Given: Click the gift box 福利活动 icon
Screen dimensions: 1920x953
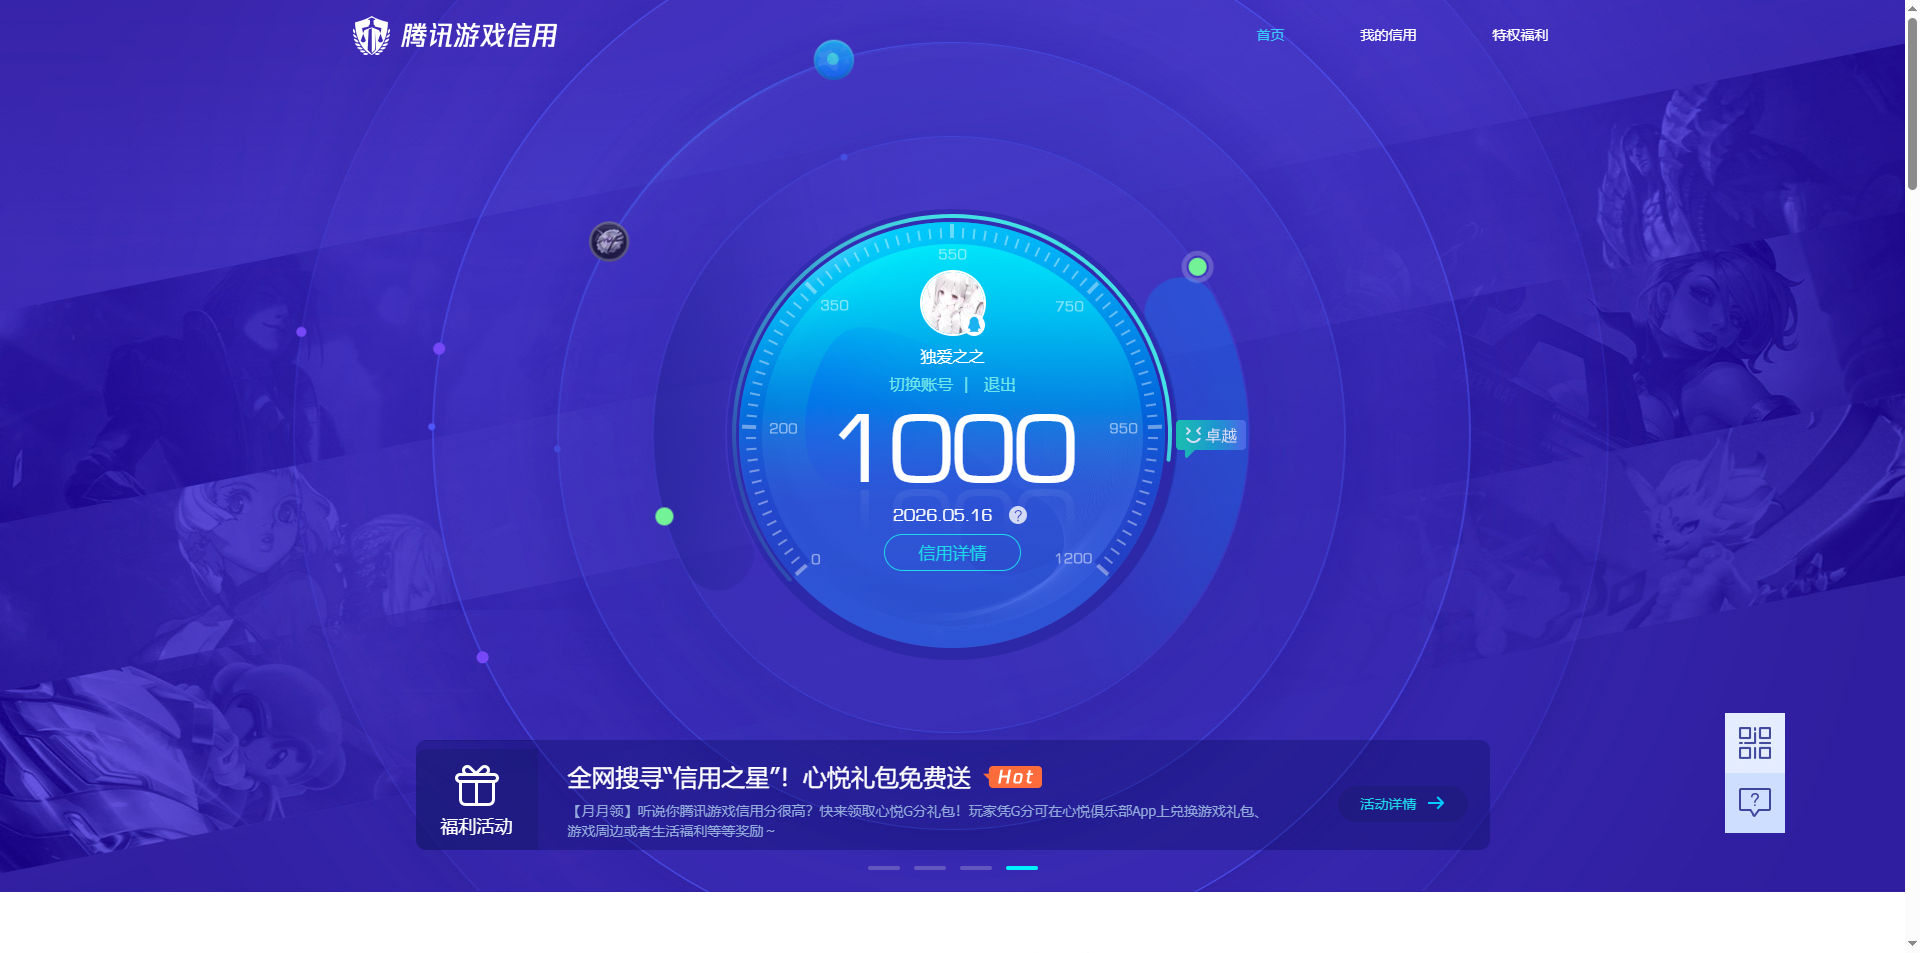Looking at the screenshot, I should coord(477,786).
